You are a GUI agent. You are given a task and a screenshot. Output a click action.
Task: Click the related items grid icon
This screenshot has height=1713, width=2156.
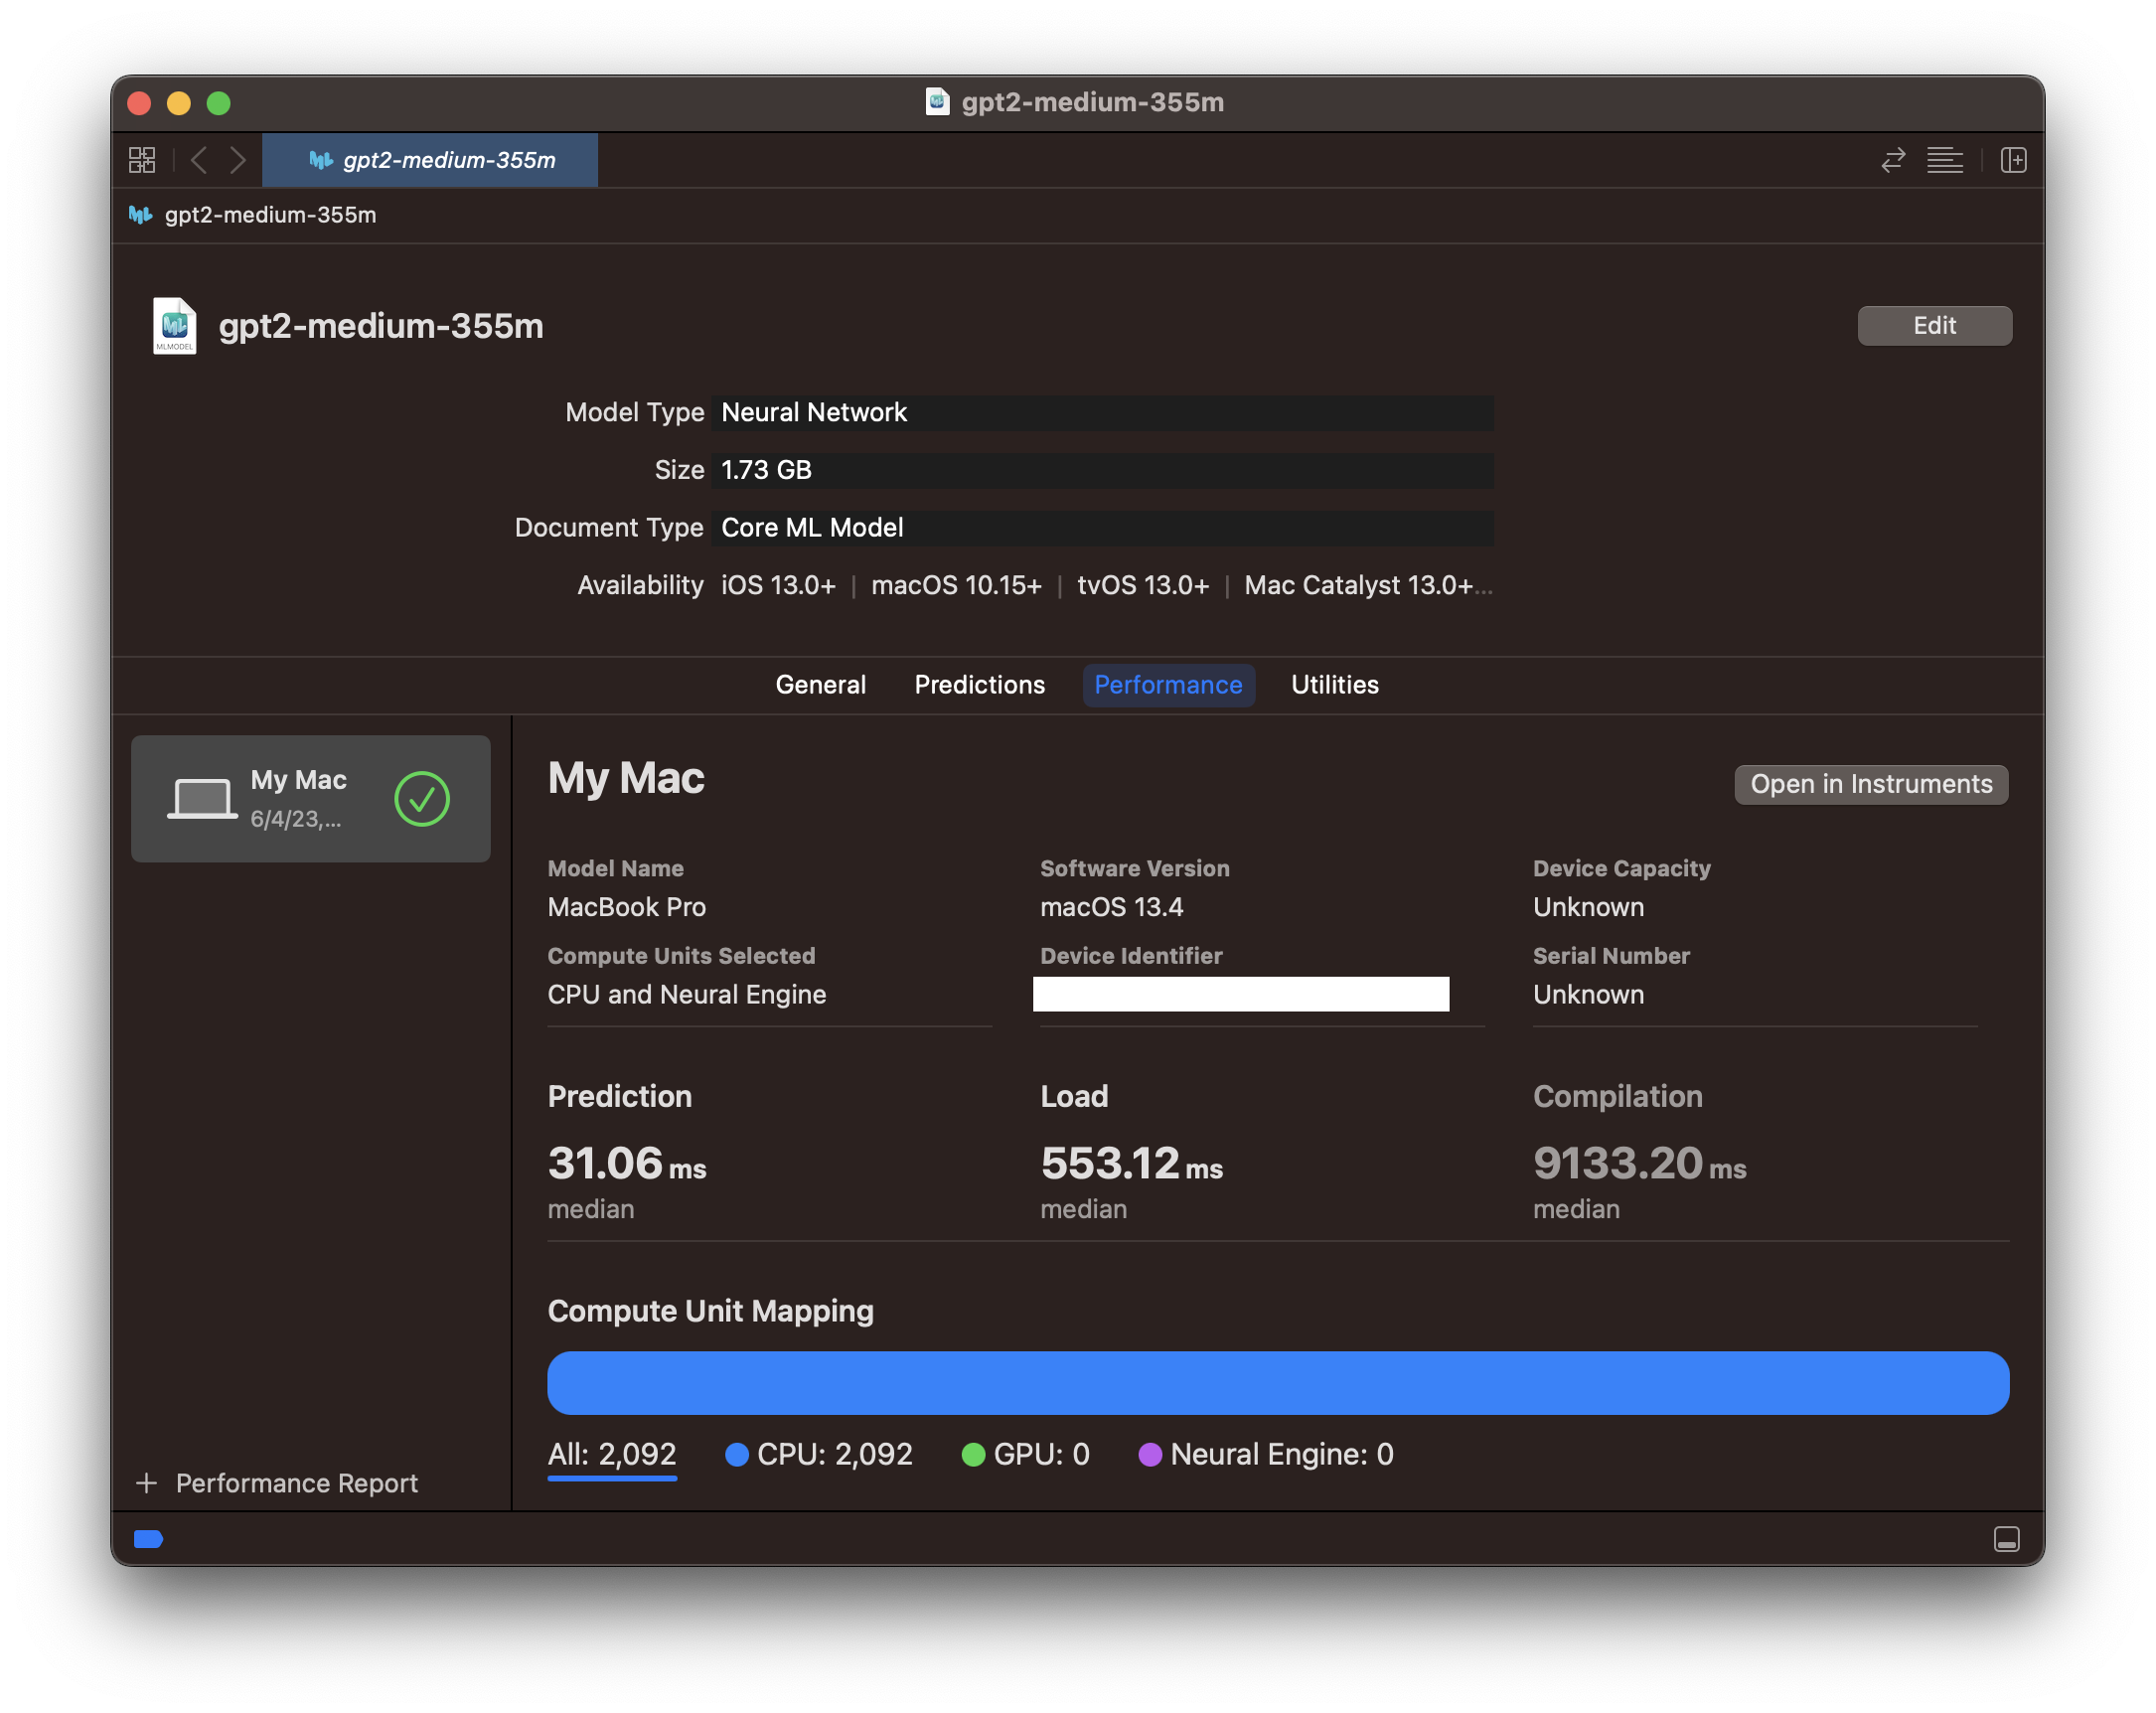pyautogui.click(x=142, y=160)
